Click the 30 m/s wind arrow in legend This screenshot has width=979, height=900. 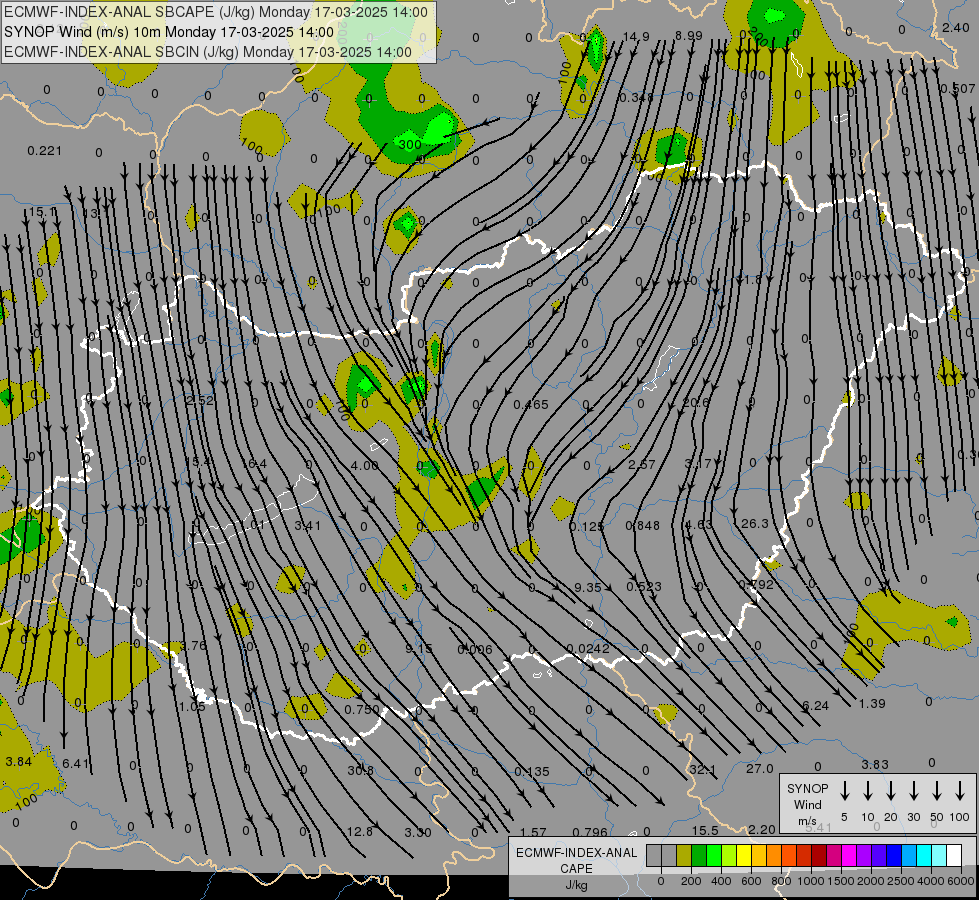pyautogui.click(x=913, y=791)
